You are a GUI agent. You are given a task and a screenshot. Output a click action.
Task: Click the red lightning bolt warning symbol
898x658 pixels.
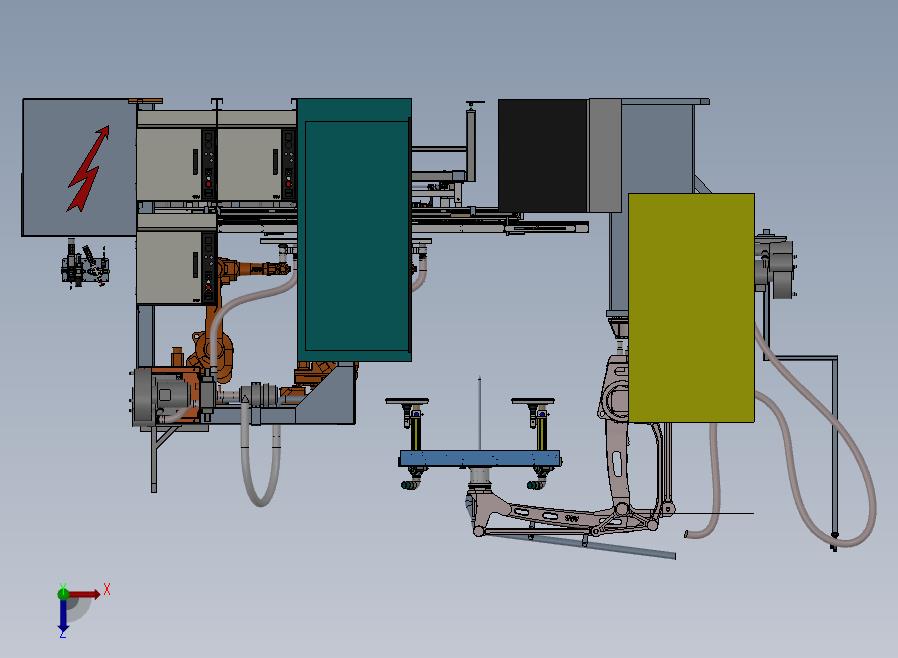pyautogui.click(x=88, y=169)
